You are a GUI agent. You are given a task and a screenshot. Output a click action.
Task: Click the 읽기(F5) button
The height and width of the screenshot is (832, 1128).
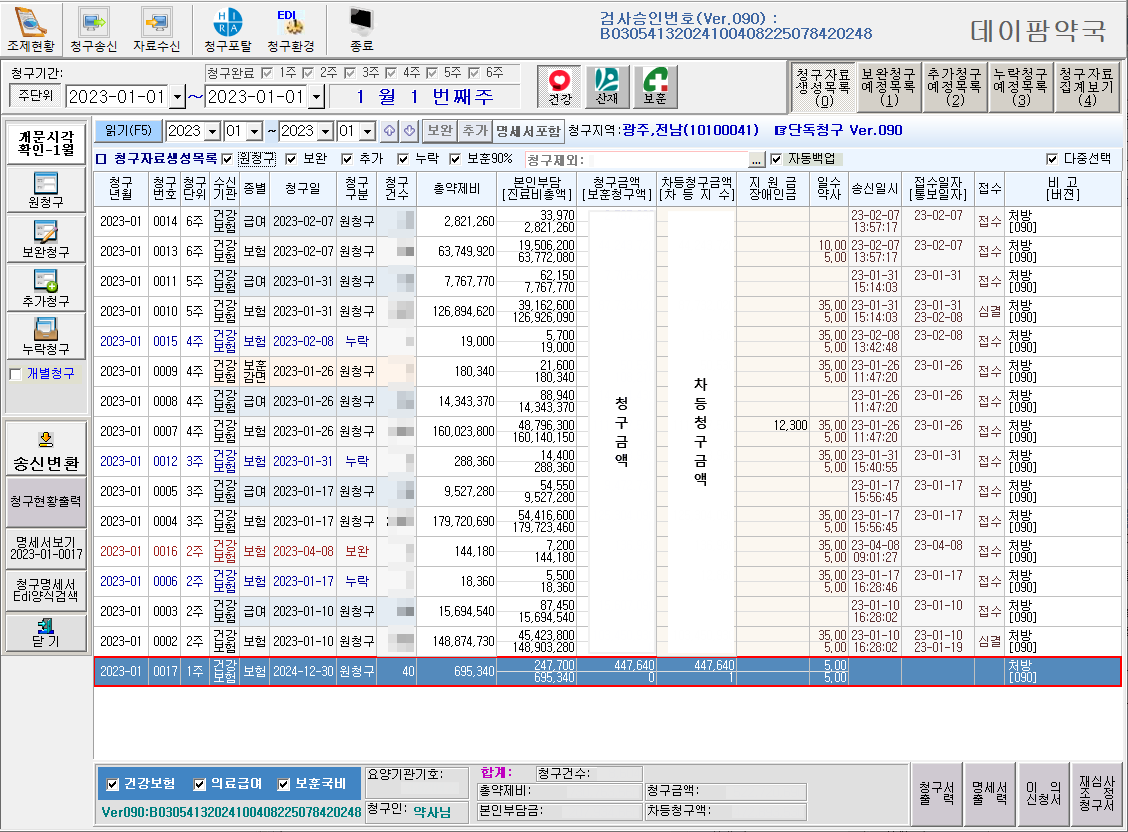(128, 131)
